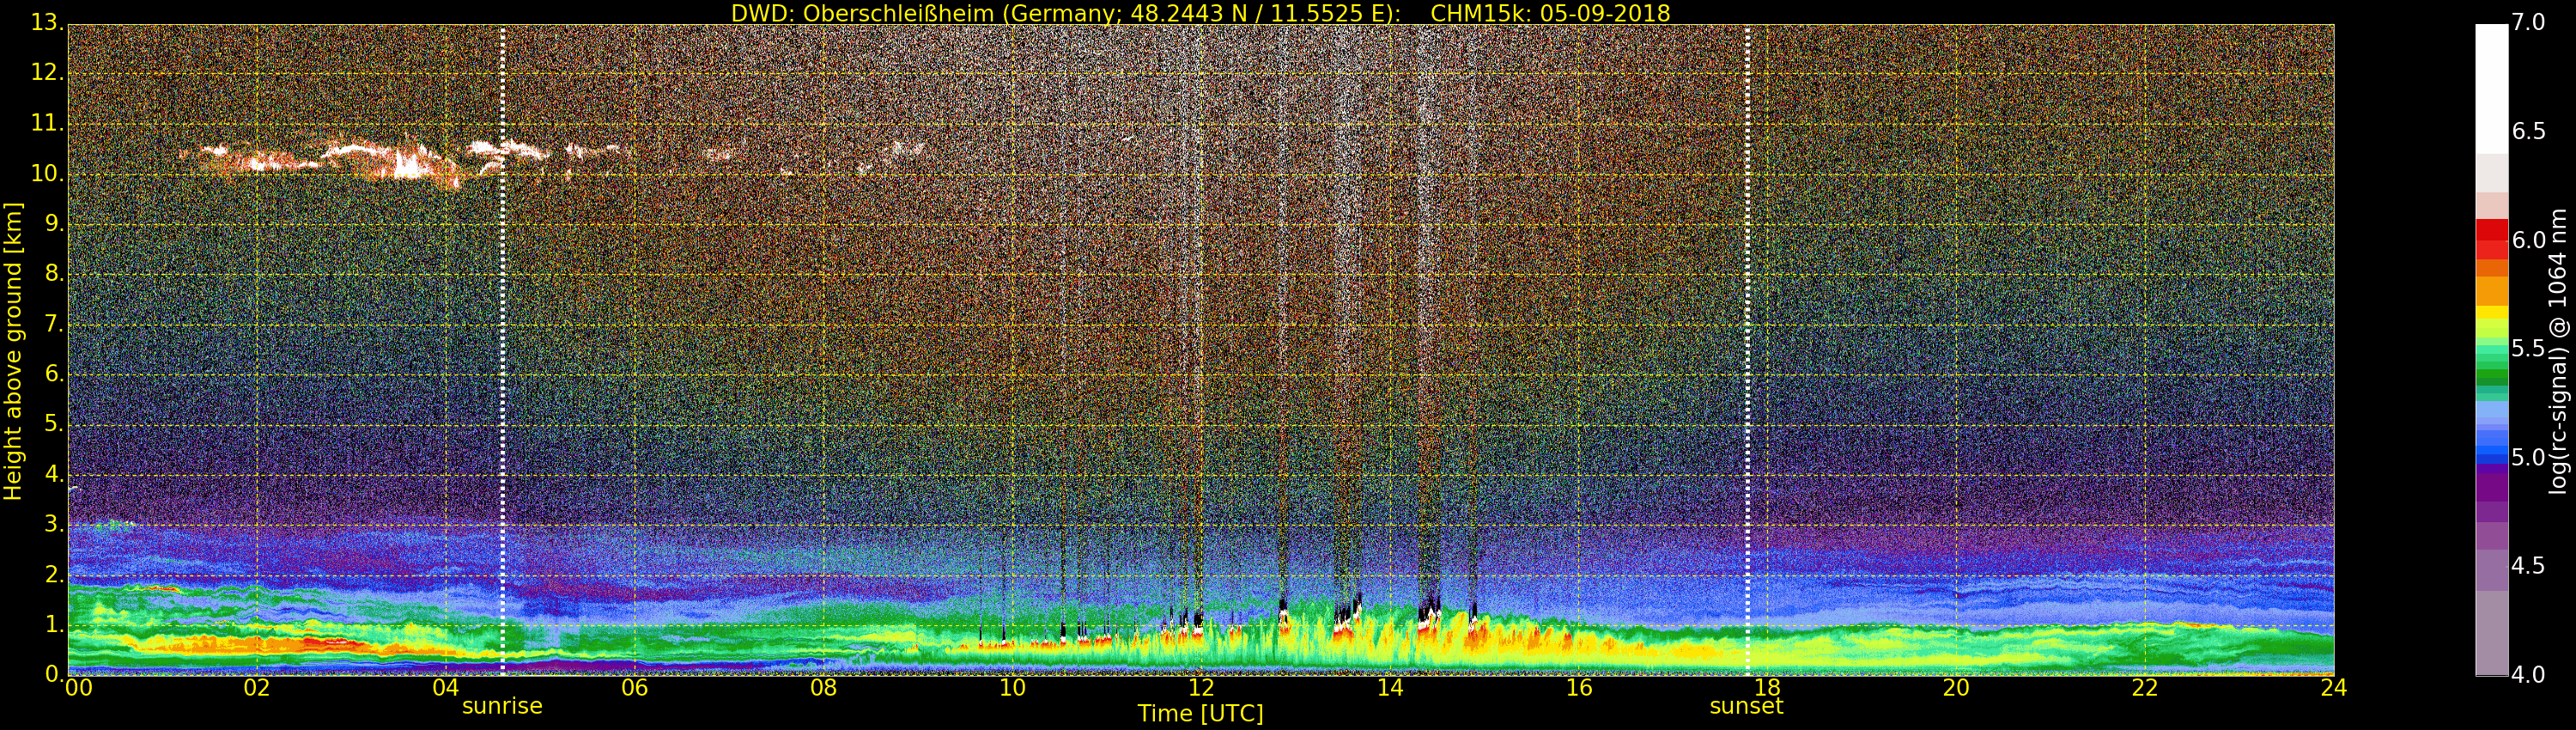Image resolution: width=2576 pixels, height=730 pixels.
Task: Click colorbar tick label '4.0'
Action: tap(2528, 675)
